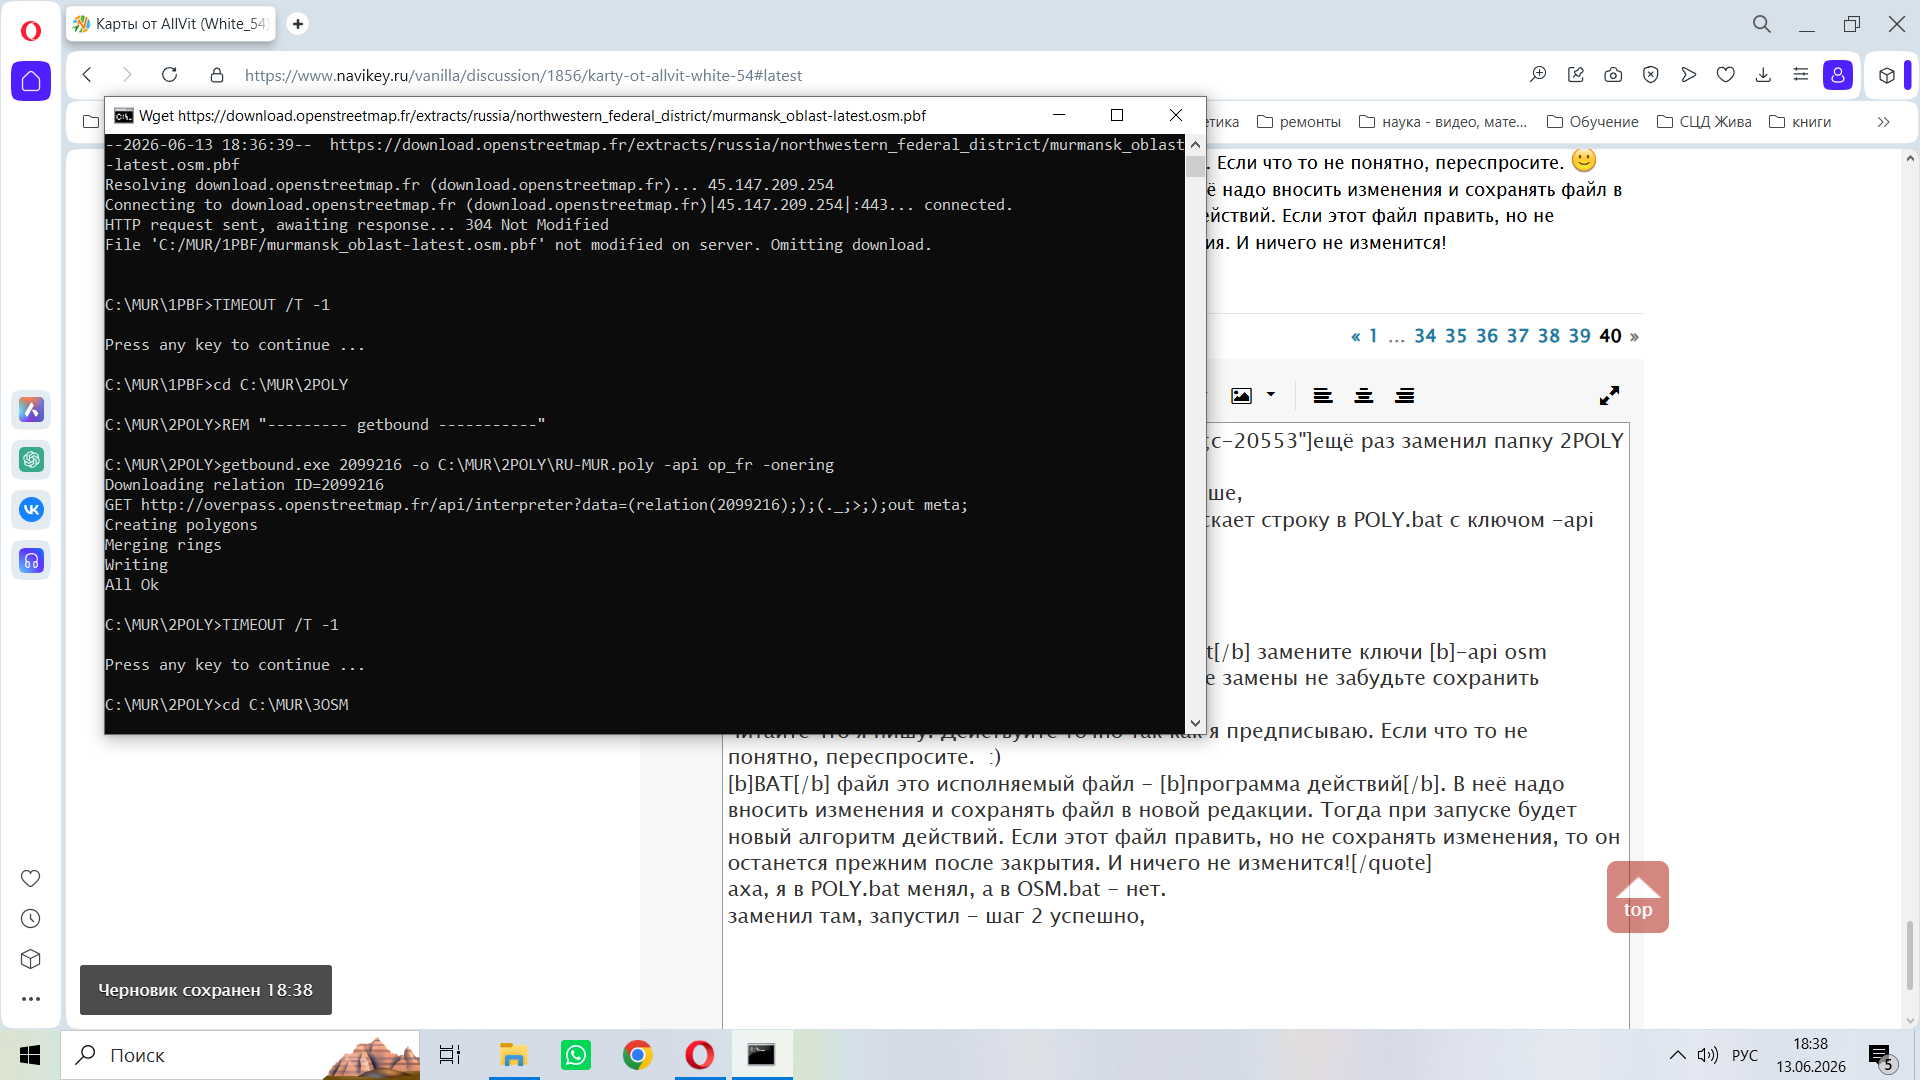Open File Explorer from the taskbar
This screenshot has width=1920, height=1080.
[513, 1055]
